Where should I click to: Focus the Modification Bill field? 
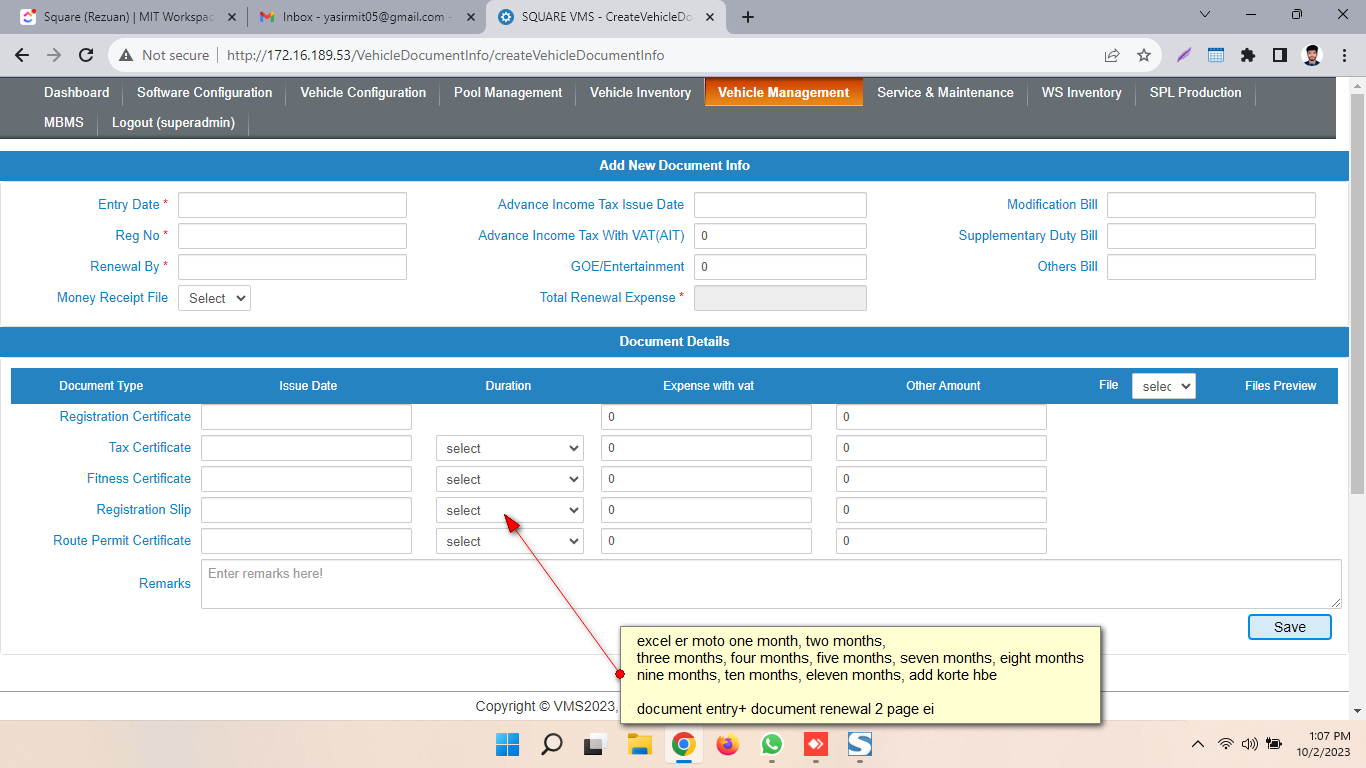(1211, 205)
